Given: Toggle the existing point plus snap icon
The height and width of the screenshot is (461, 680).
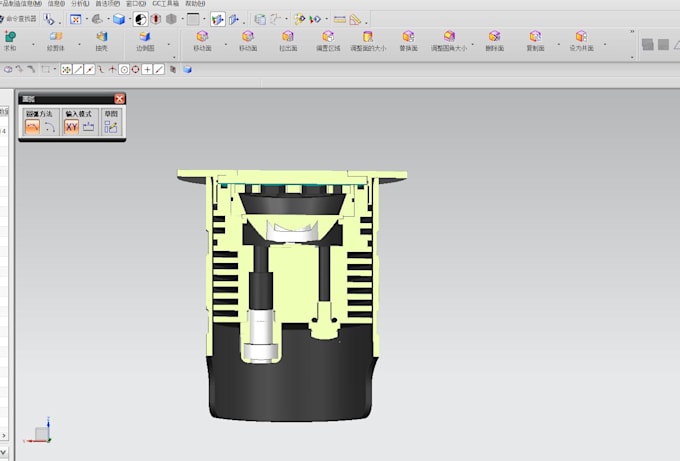Looking at the screenshot, I should click(147, 69).
